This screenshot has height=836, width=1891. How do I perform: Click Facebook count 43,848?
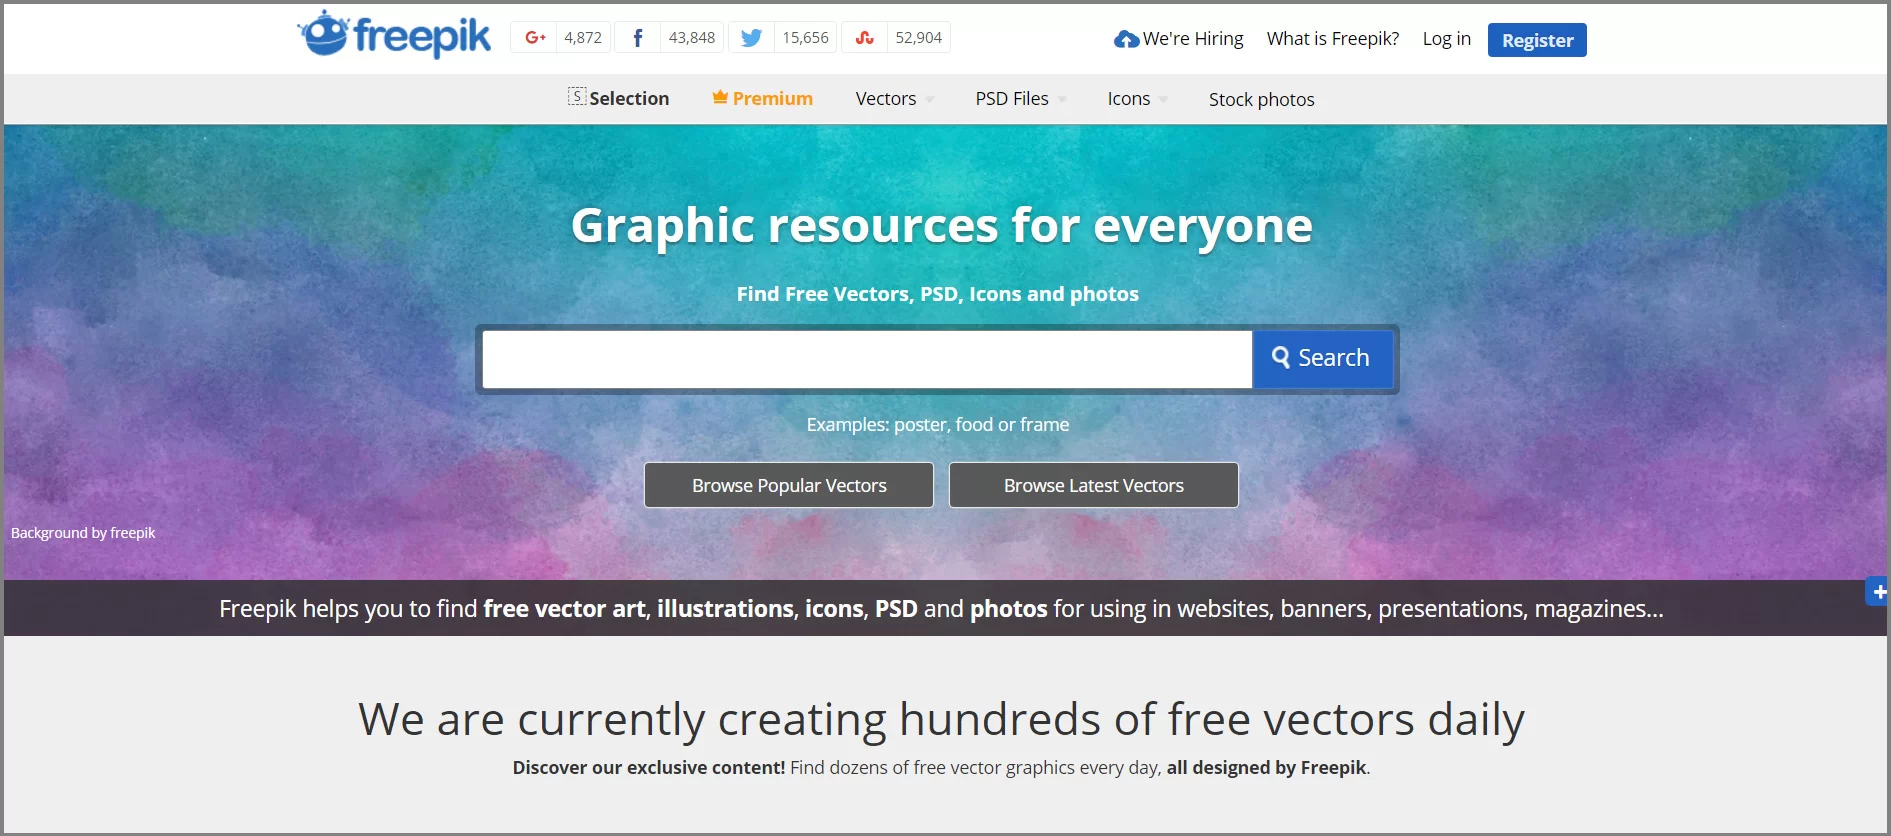[692, 38]
